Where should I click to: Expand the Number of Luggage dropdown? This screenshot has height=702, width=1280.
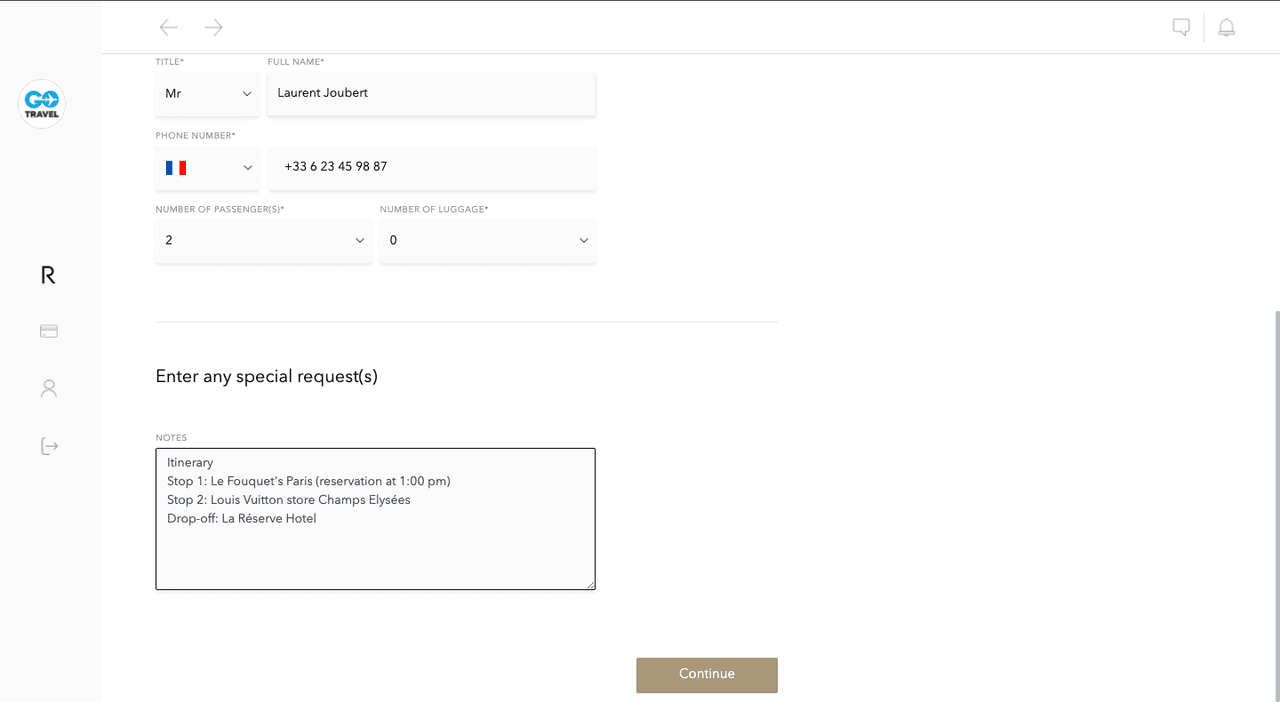coord(487,241)
